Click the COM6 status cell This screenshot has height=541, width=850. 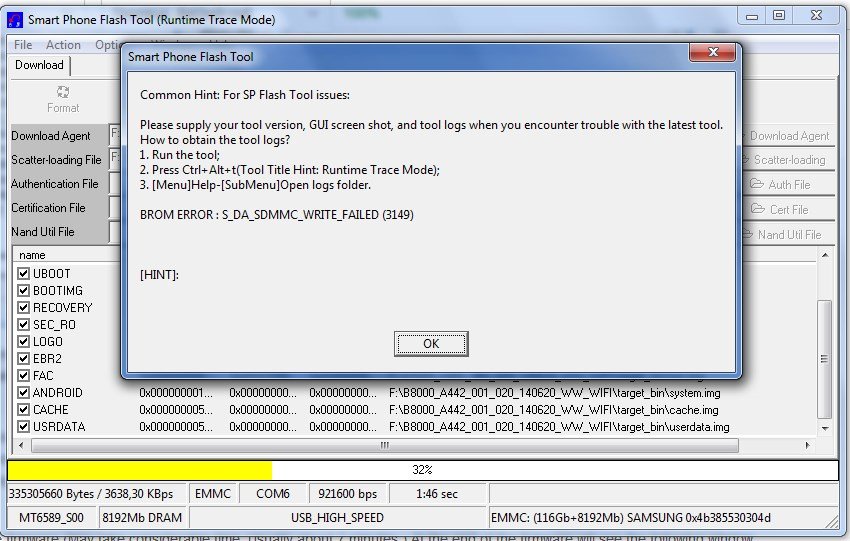click(273, 494)
